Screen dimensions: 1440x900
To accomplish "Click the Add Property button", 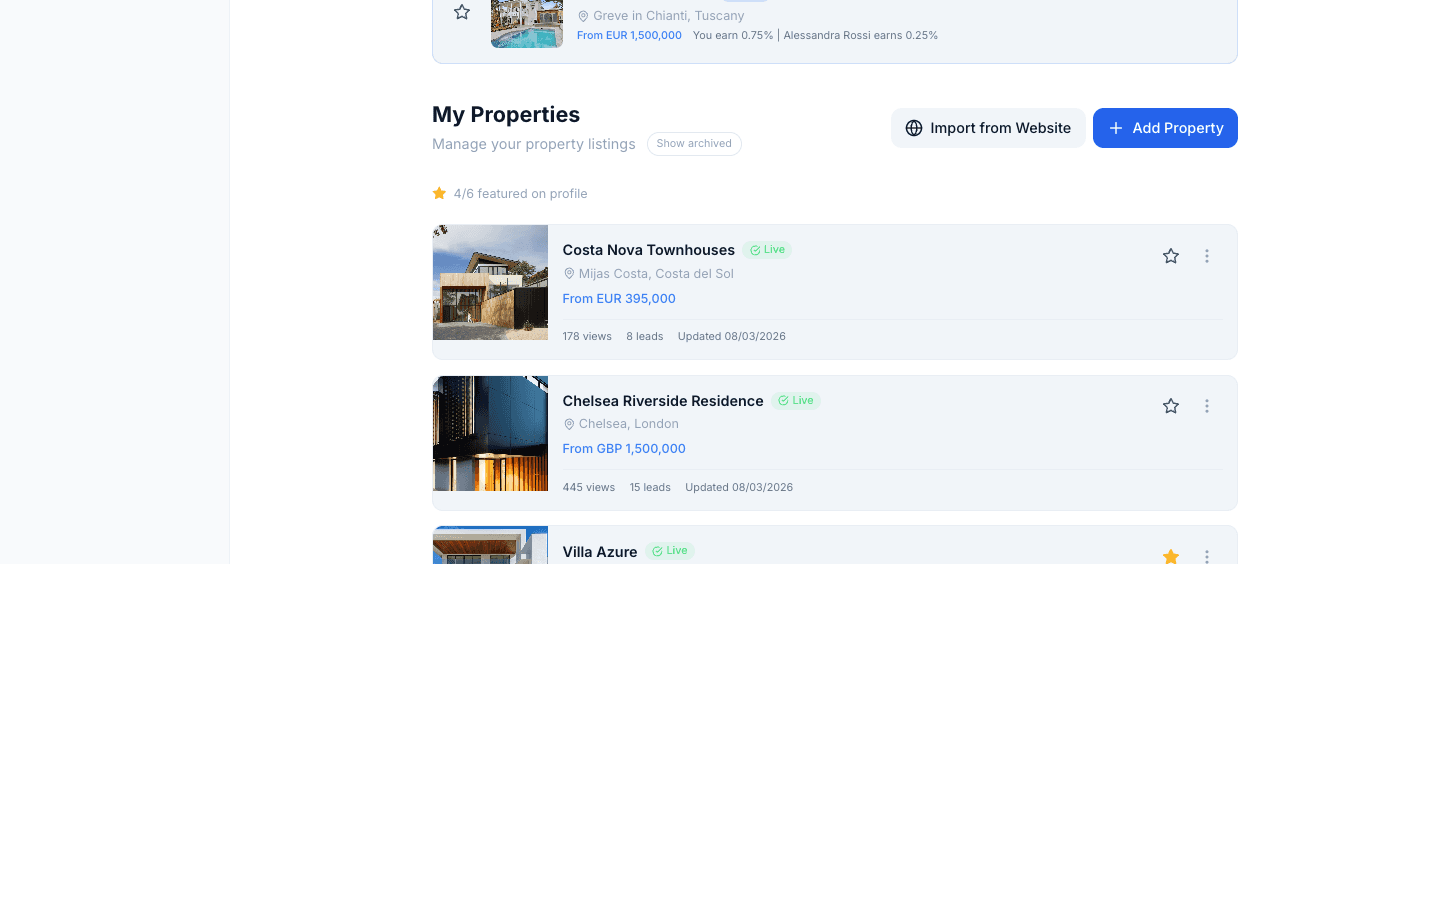I will [1165, 128].
